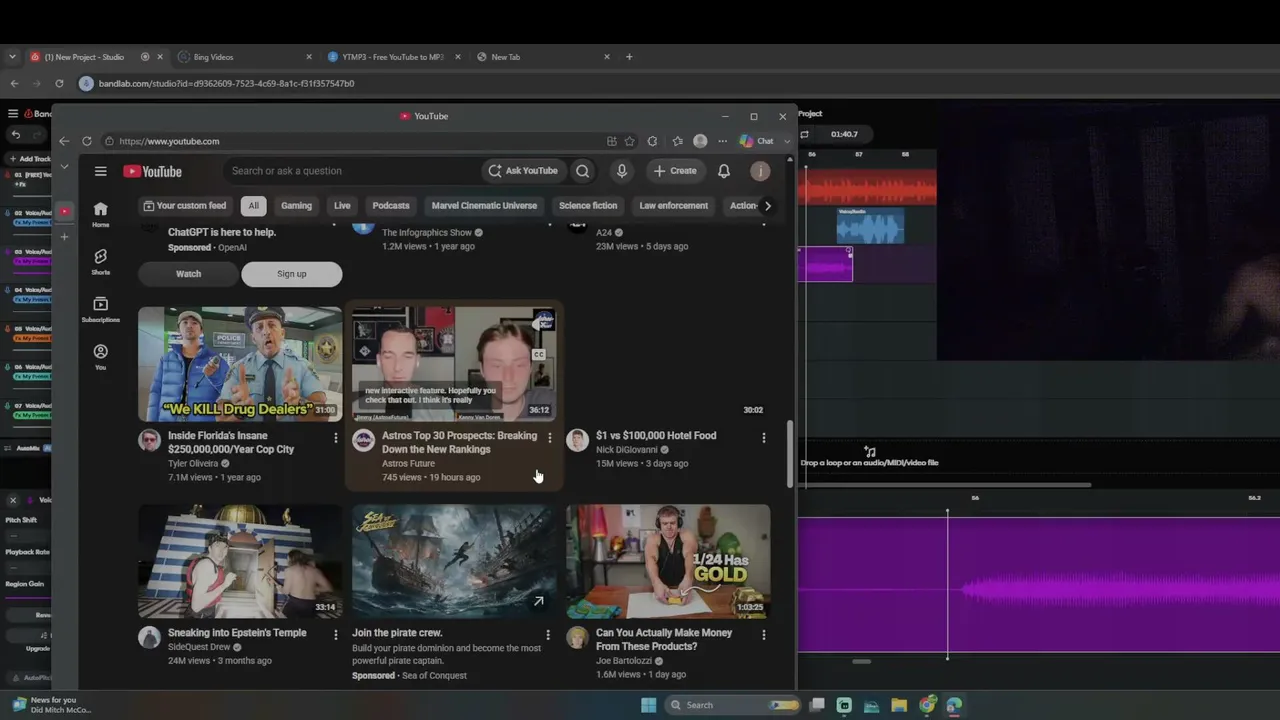Open the Sneaking into Epstein's Temple thumbnail
The height and width of the screenshot is (720, 1280).
(x=240, y=562)
